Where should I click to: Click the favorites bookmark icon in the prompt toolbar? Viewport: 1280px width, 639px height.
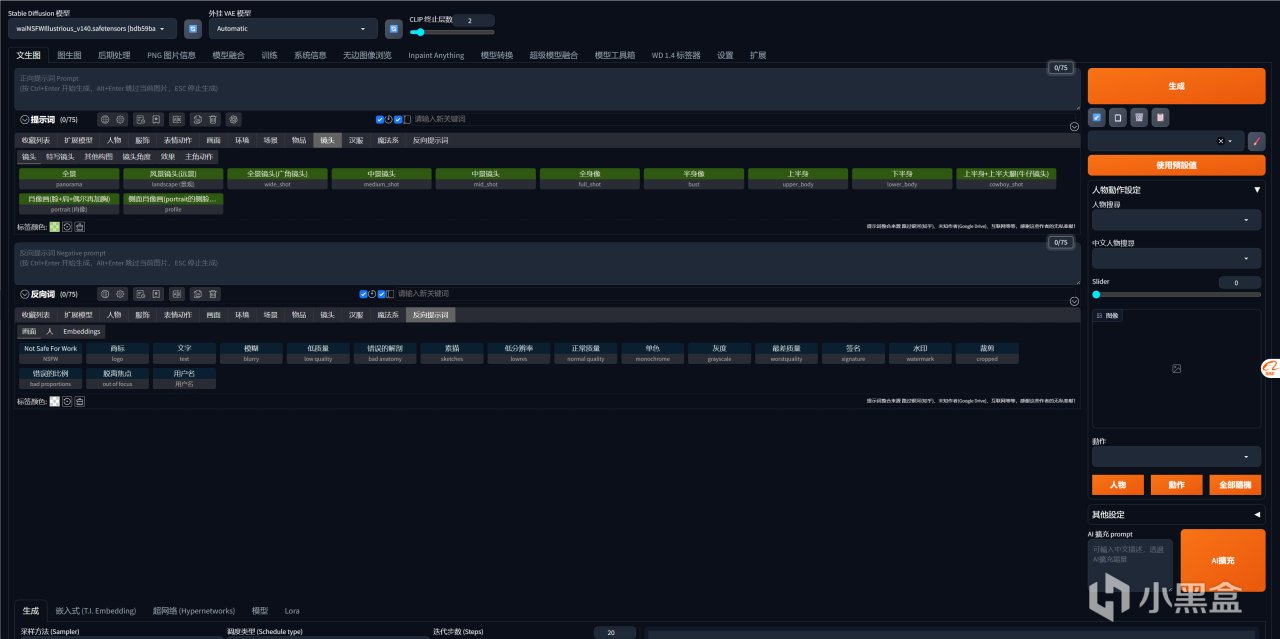(x=156, y=119)
